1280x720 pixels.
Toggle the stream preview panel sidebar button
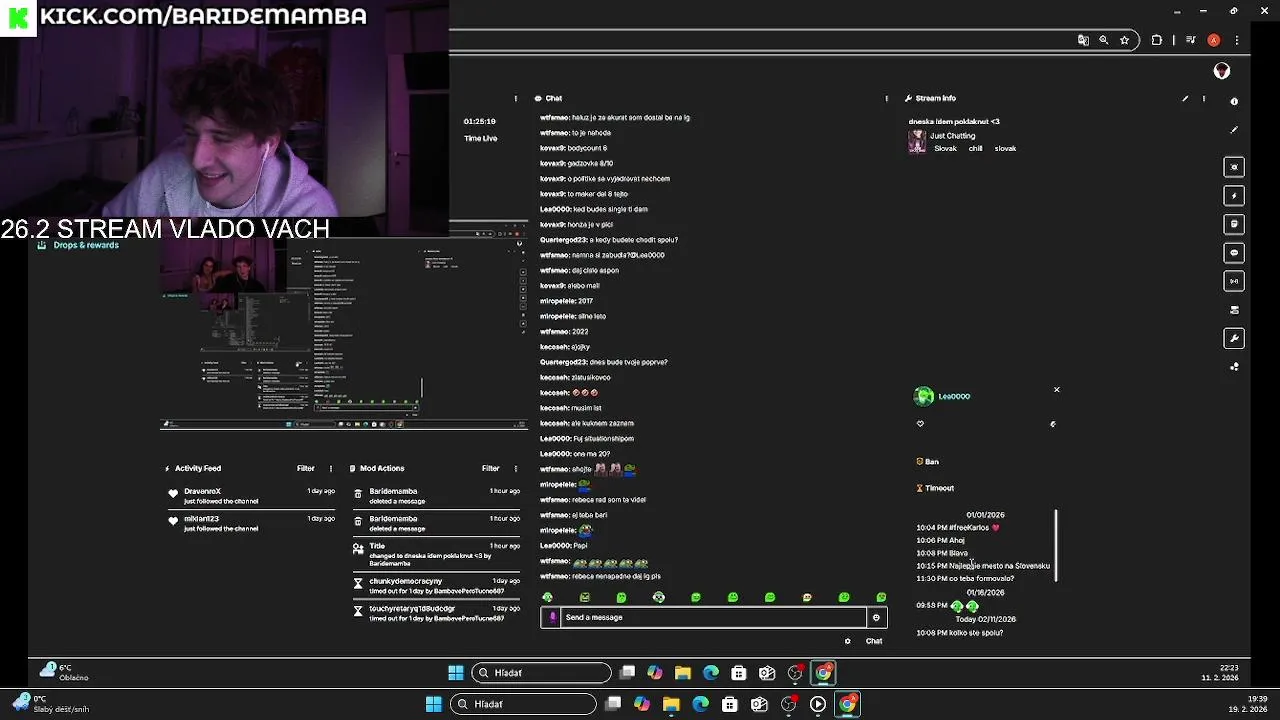pyautogui.click(x=1234, y=167)
